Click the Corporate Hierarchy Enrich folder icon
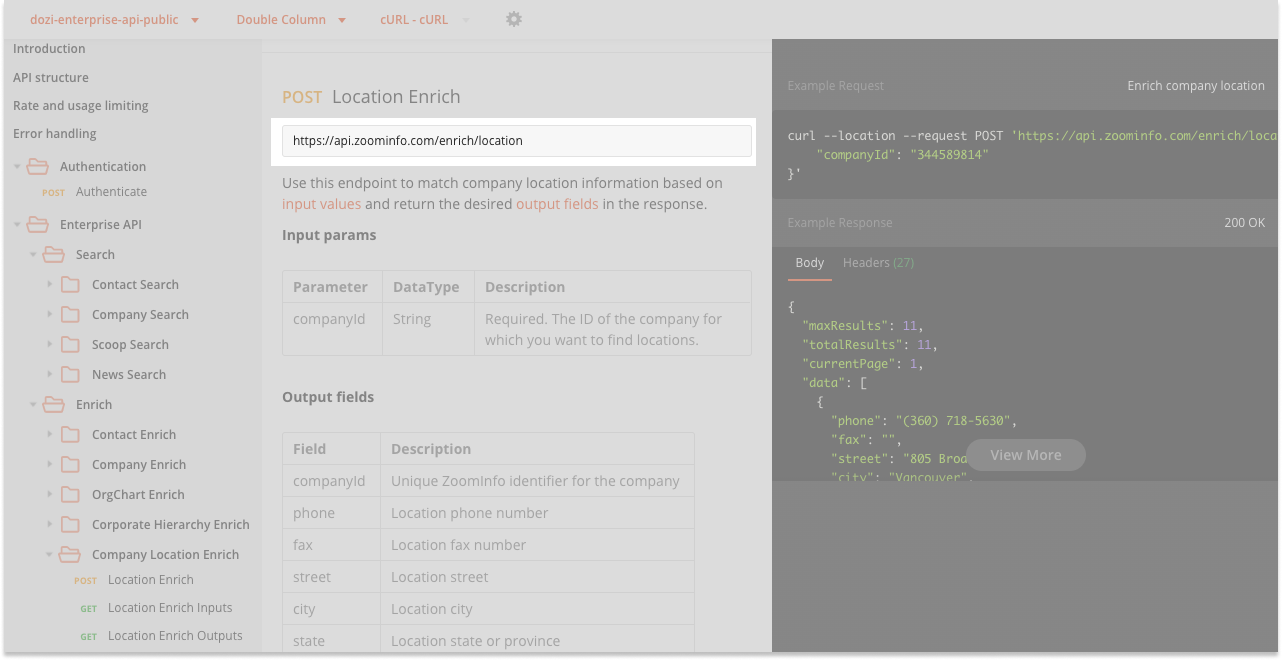This screenshot has width=1282, height=660. pos(70,524)
